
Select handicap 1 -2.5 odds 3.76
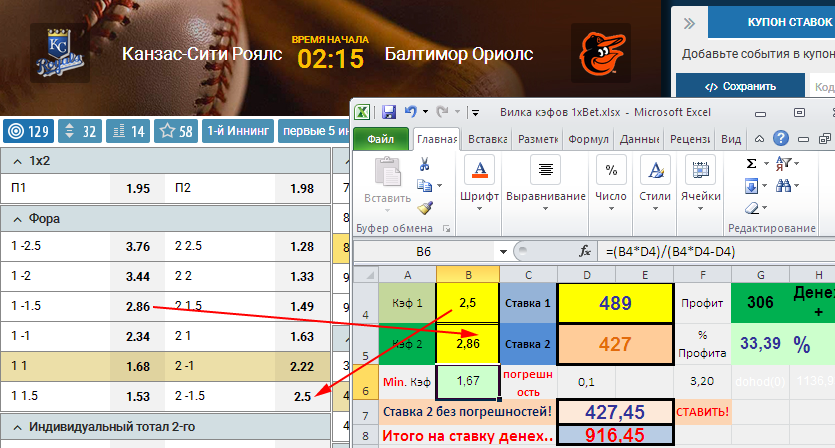pos(138,246)
